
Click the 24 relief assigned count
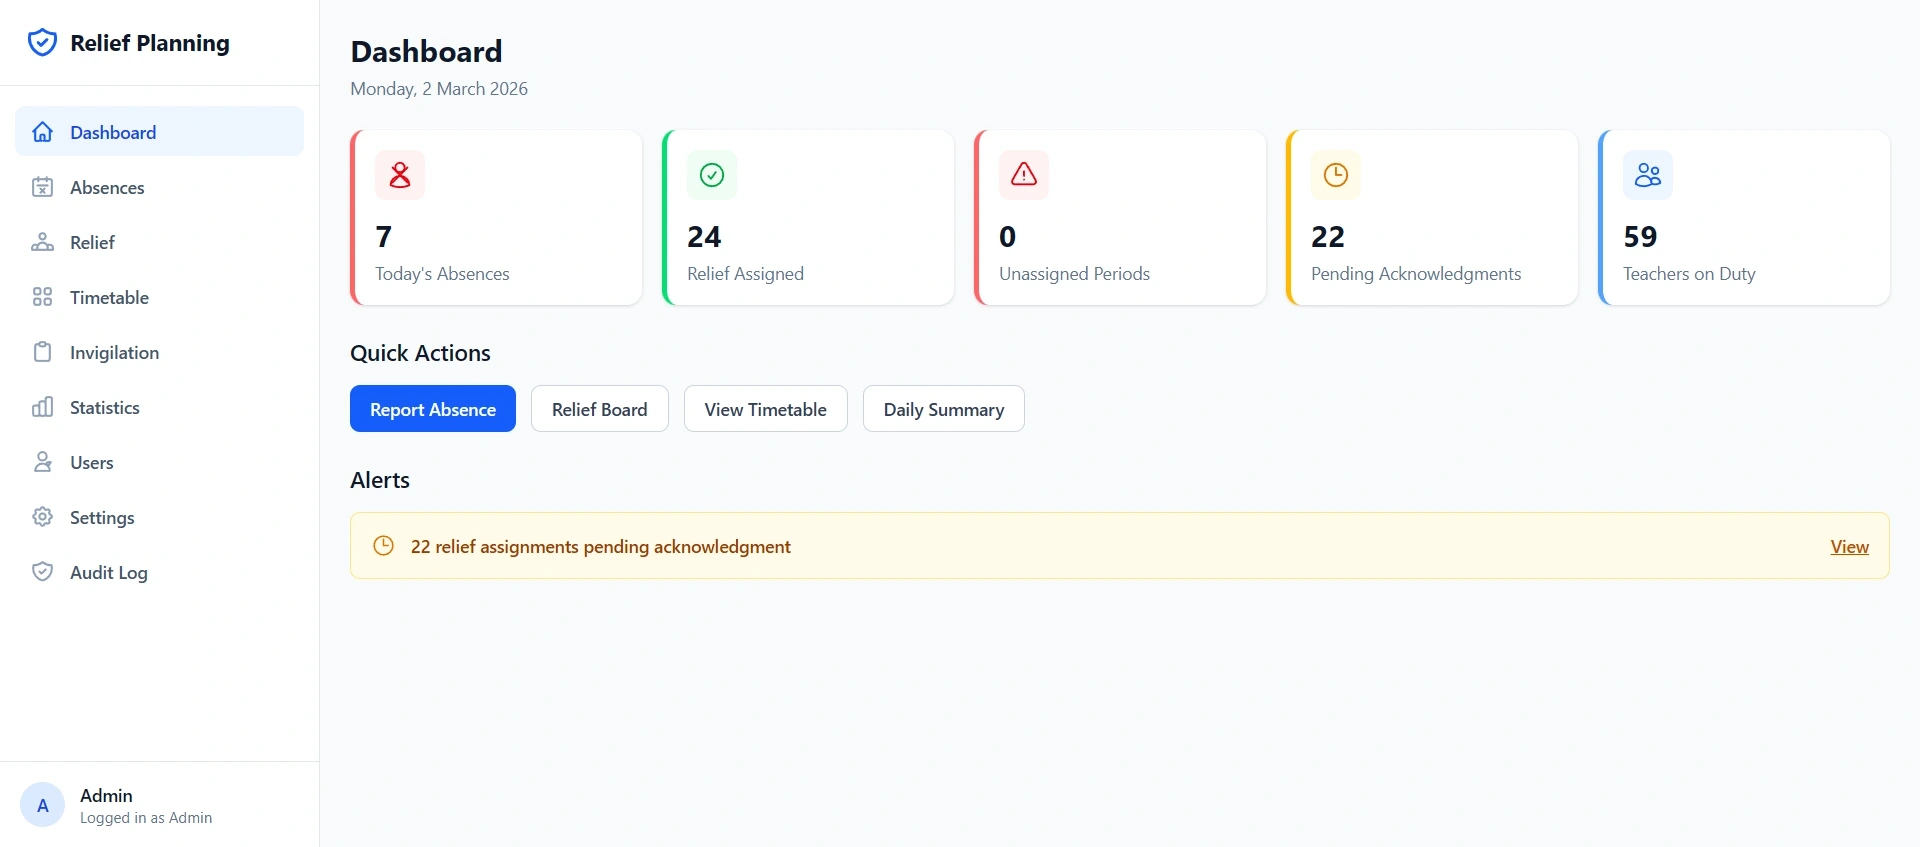704,237
